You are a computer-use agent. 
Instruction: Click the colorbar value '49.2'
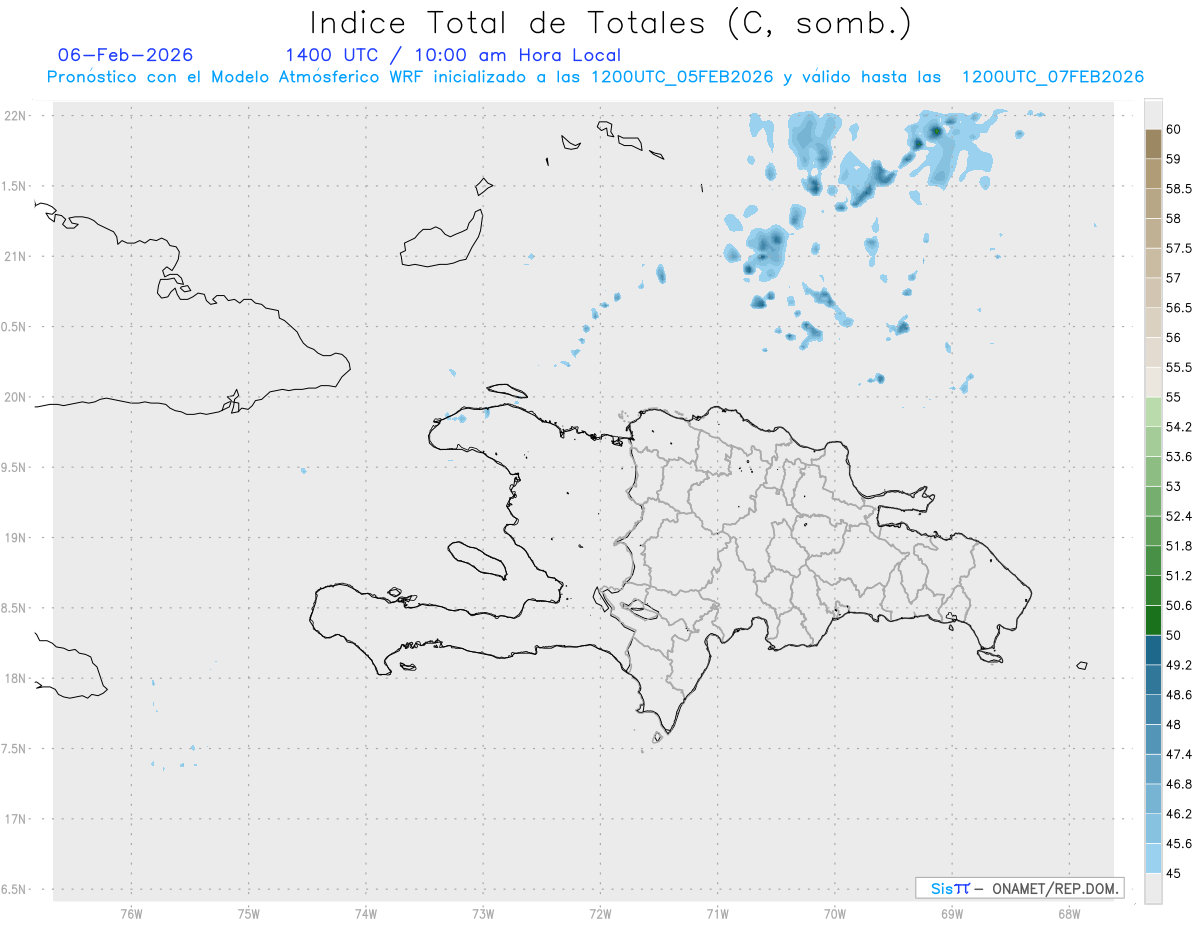pyautogui.click(x=1179, y=665)
